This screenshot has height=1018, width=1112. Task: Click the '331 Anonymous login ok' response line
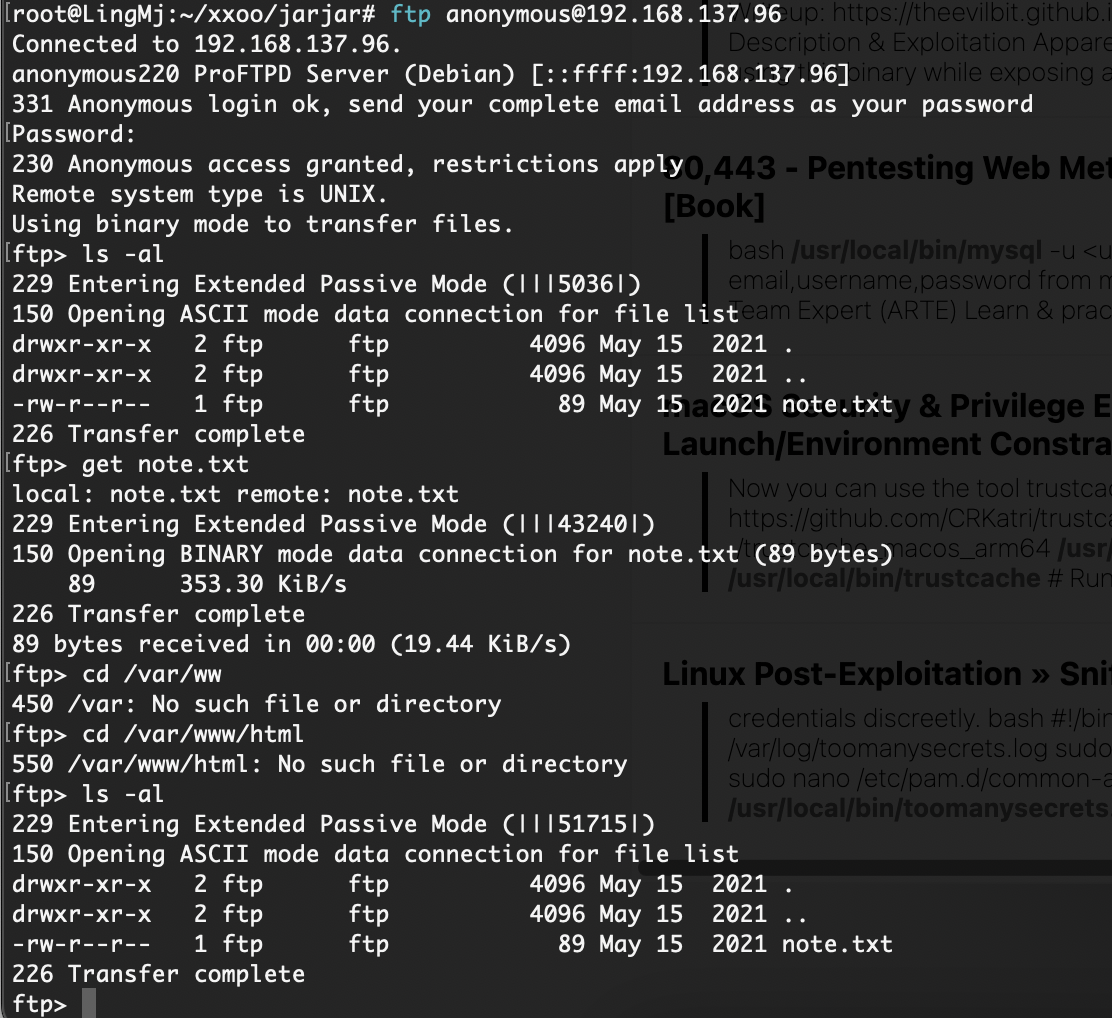[x=522, y=104]
